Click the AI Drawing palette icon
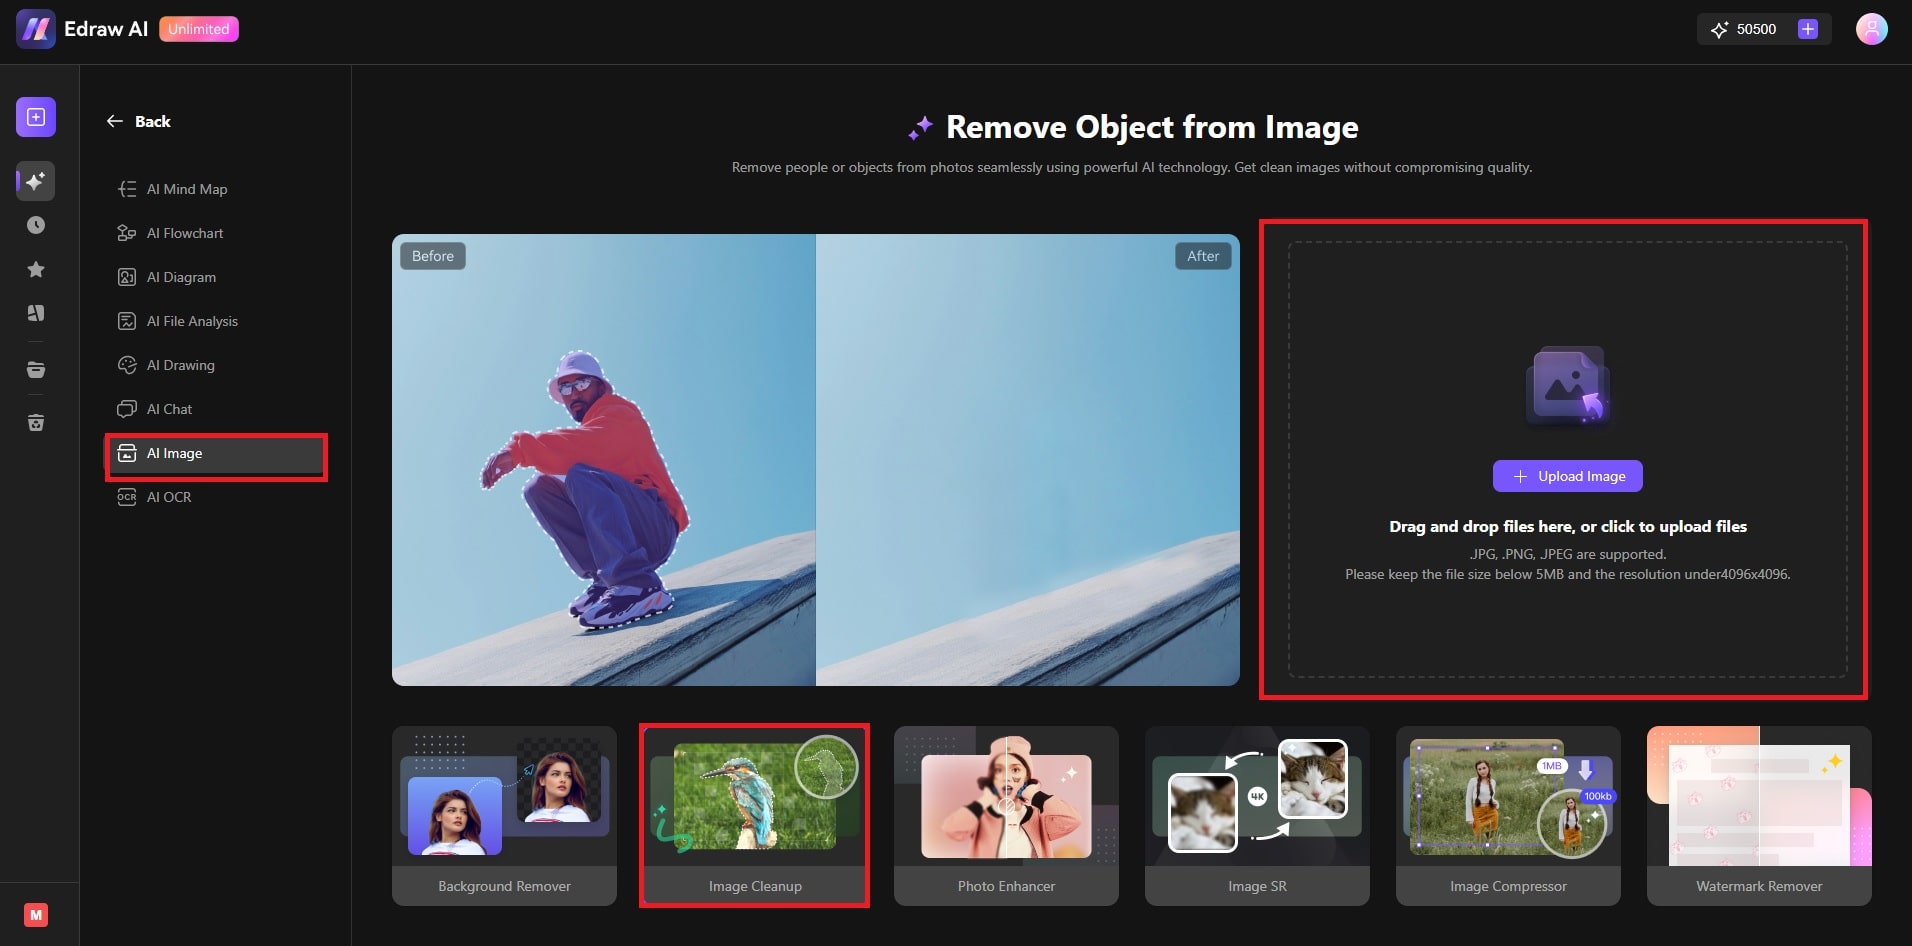 [x=127, y=365]
